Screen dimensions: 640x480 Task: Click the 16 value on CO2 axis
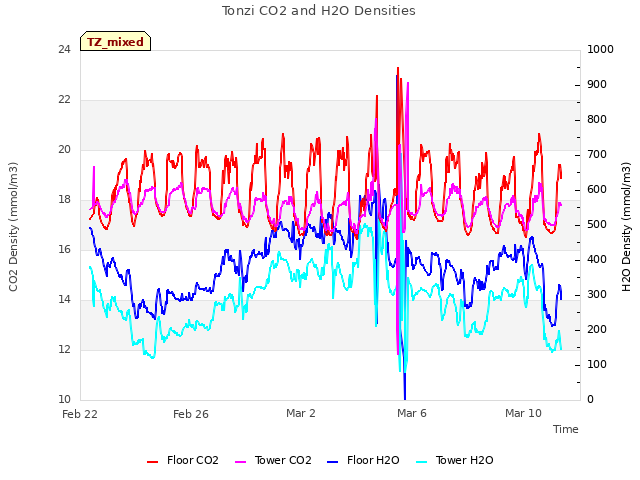coord(64,249)
